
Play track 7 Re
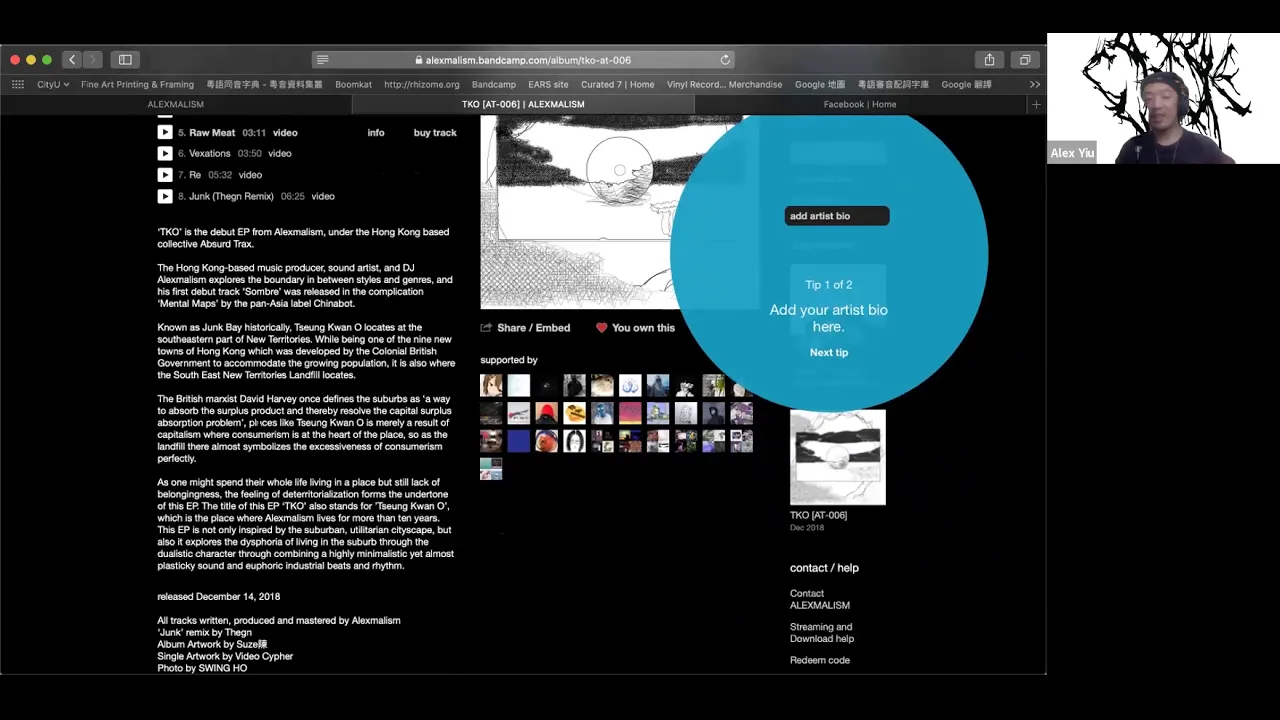(165, 175)
